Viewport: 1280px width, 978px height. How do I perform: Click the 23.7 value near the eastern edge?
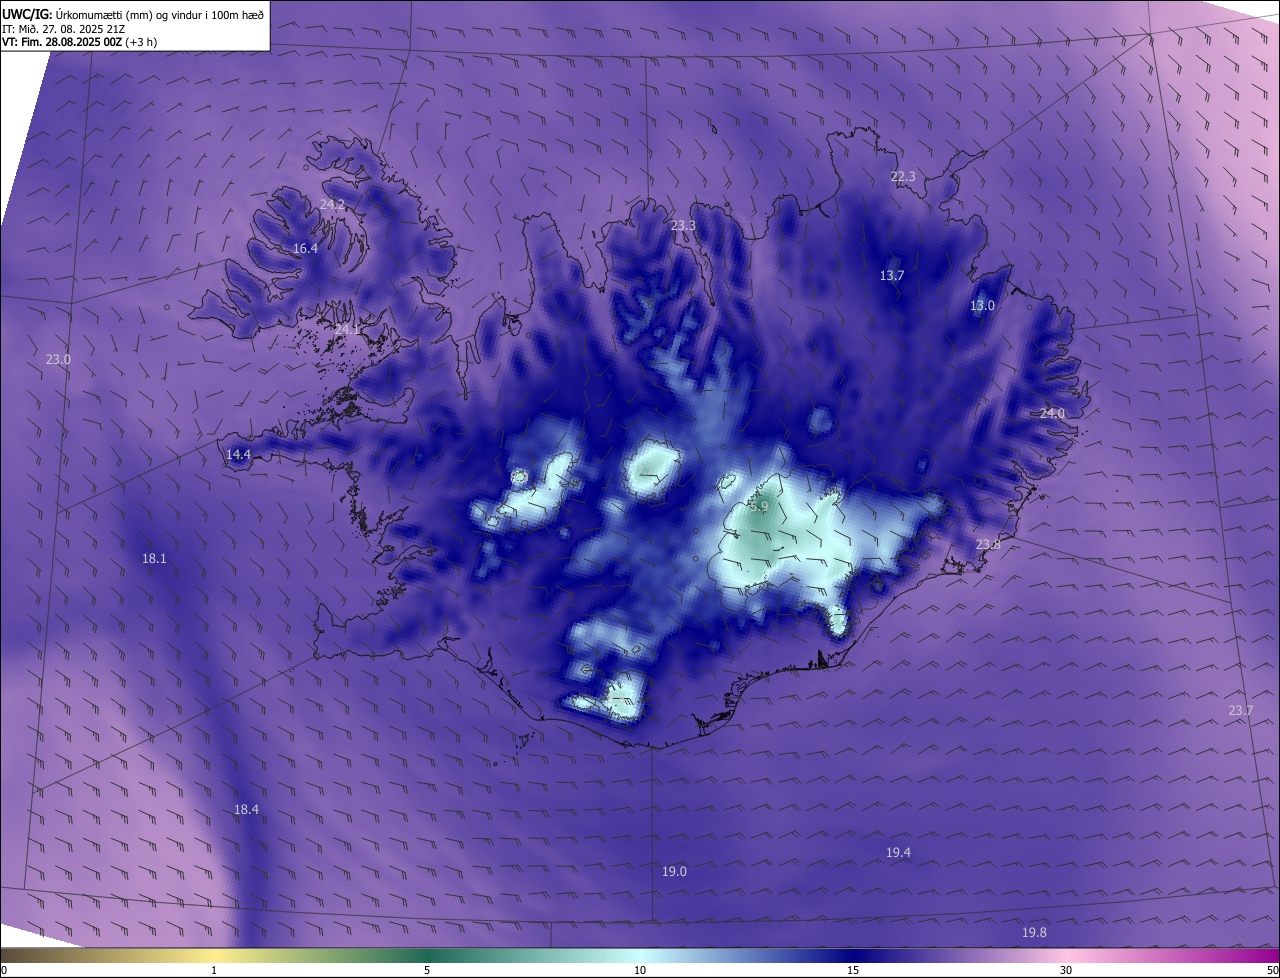(x=1240, y=710)
